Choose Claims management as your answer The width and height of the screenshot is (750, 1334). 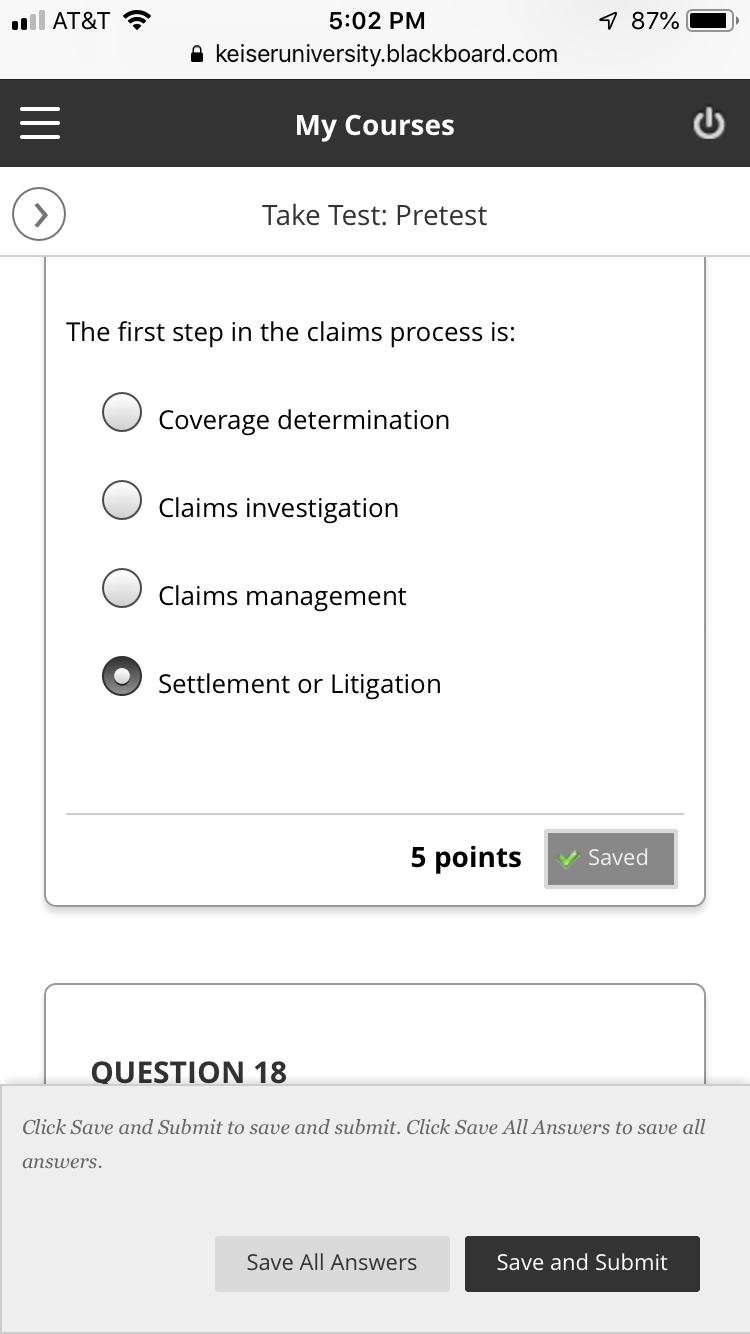coord(122,587)
